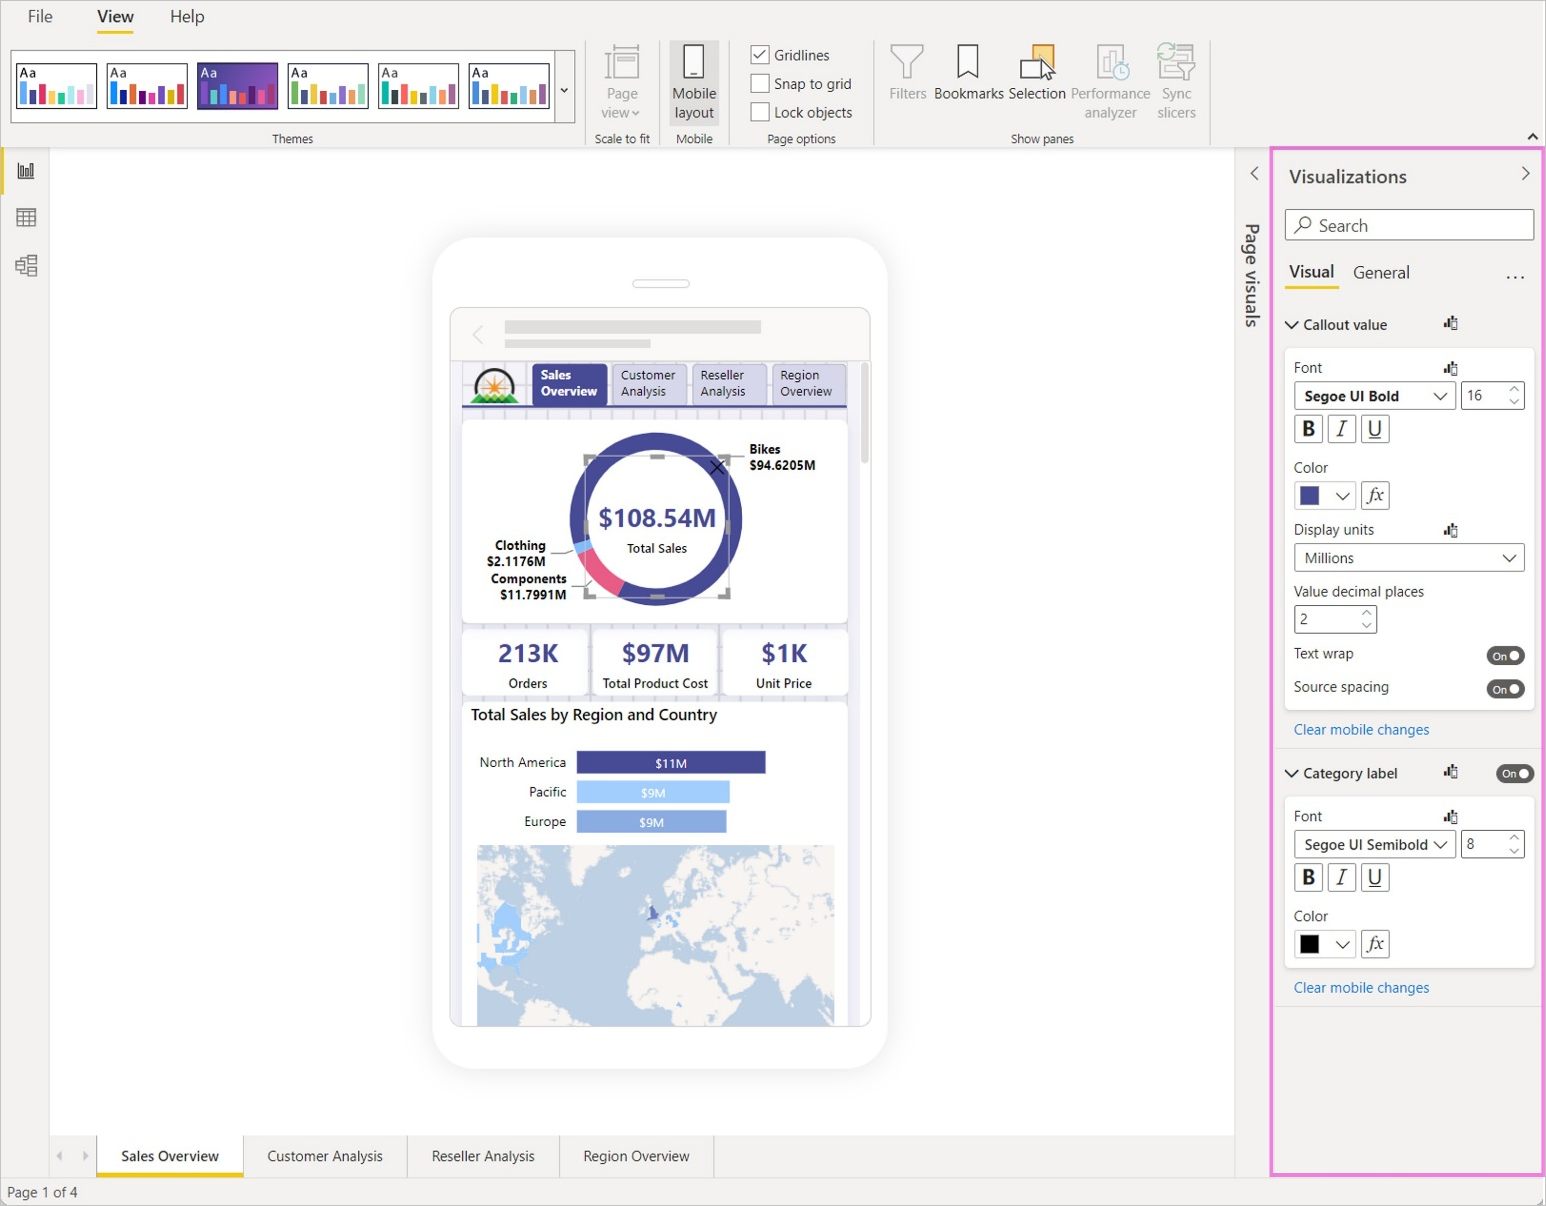Click the 213K Orders card

[527, 664]
